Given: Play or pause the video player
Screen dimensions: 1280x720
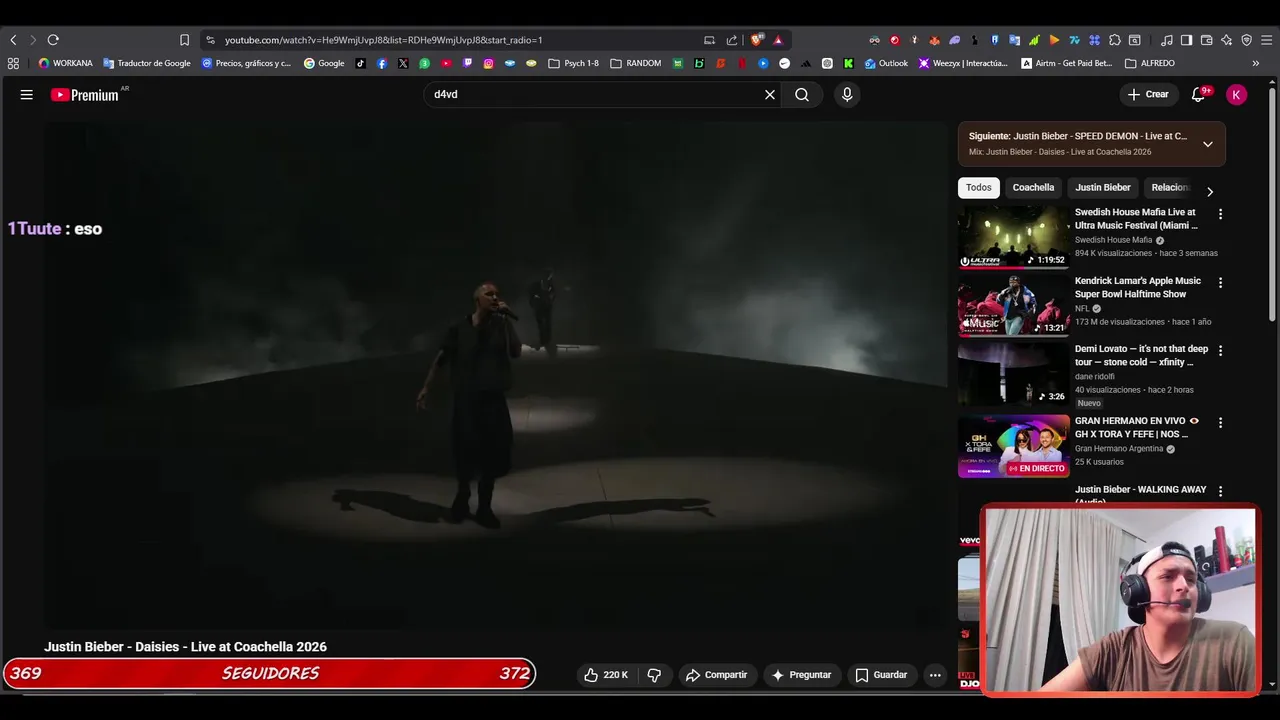Looking at the screenshot, I should click(x=495, y=375).
